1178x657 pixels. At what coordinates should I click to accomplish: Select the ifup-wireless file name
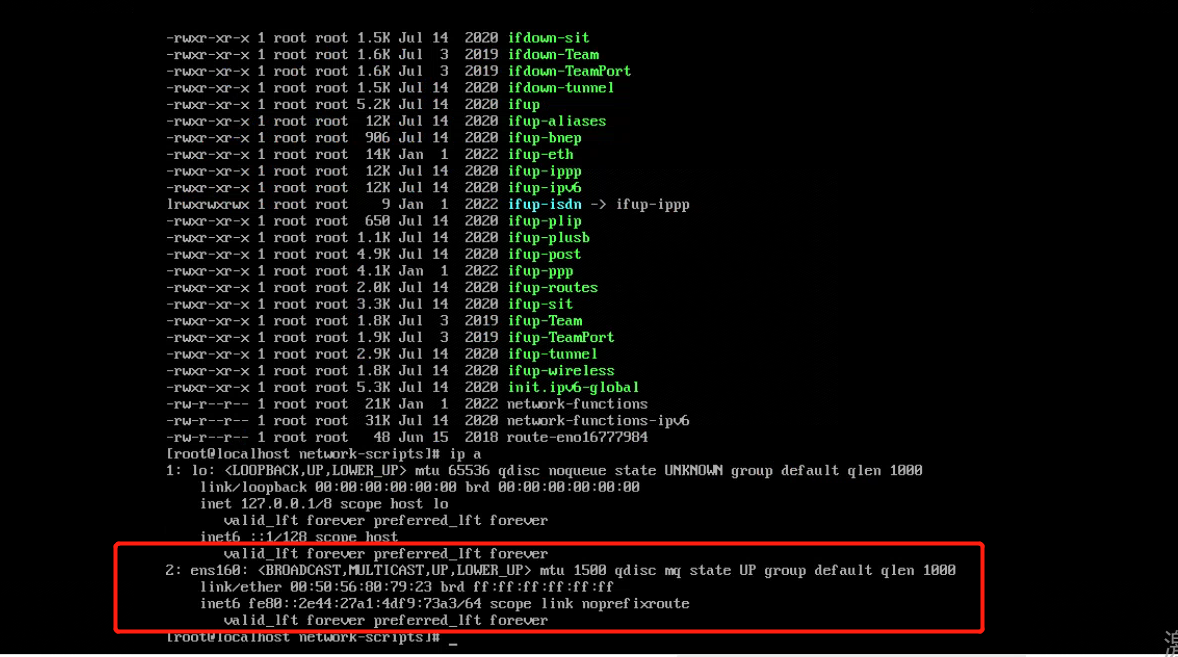pos(560,371)
